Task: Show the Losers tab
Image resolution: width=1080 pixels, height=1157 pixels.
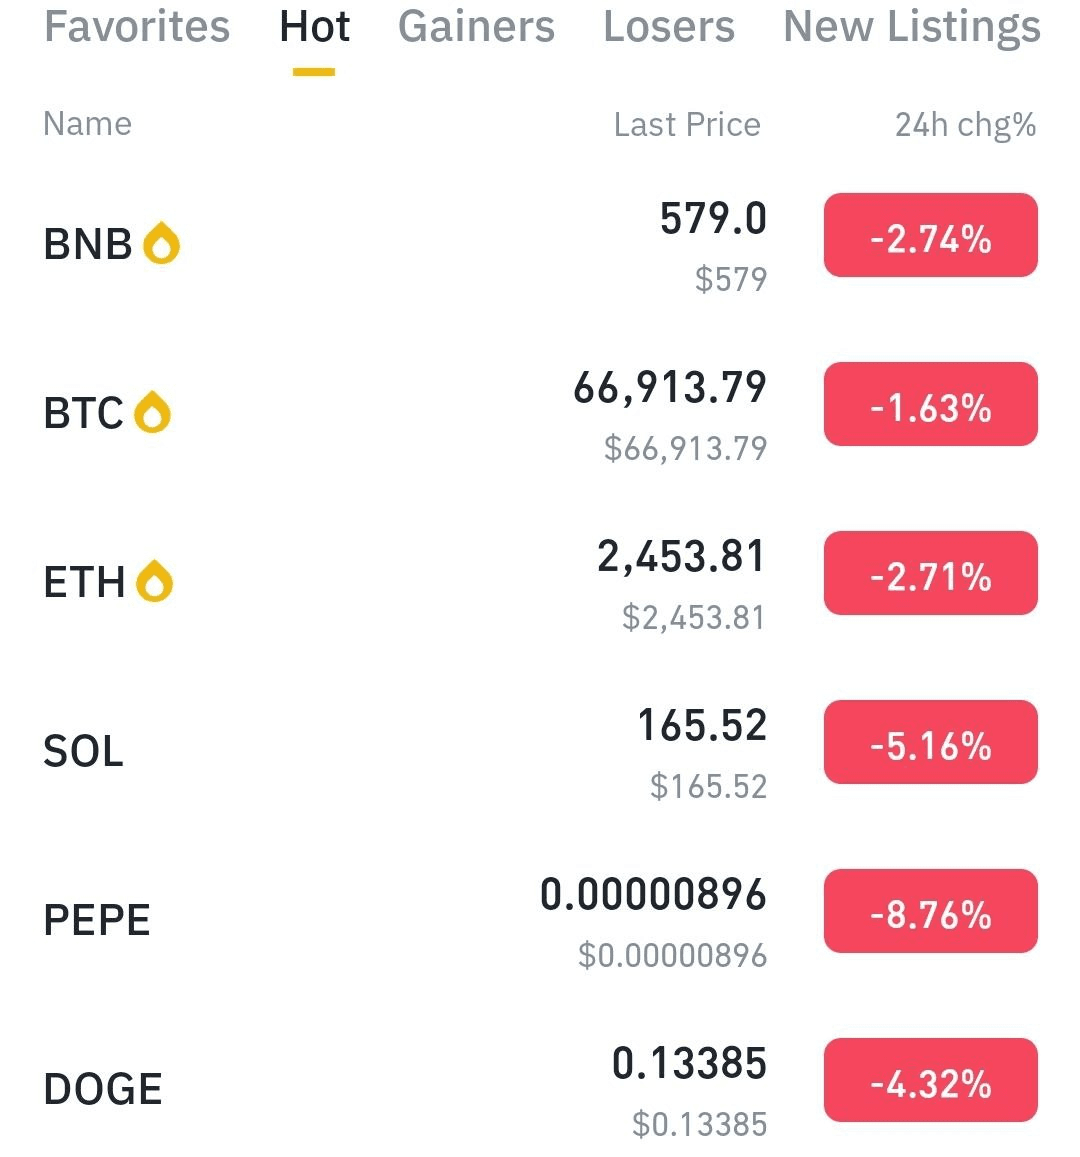Action: click(x=668, y=27)
